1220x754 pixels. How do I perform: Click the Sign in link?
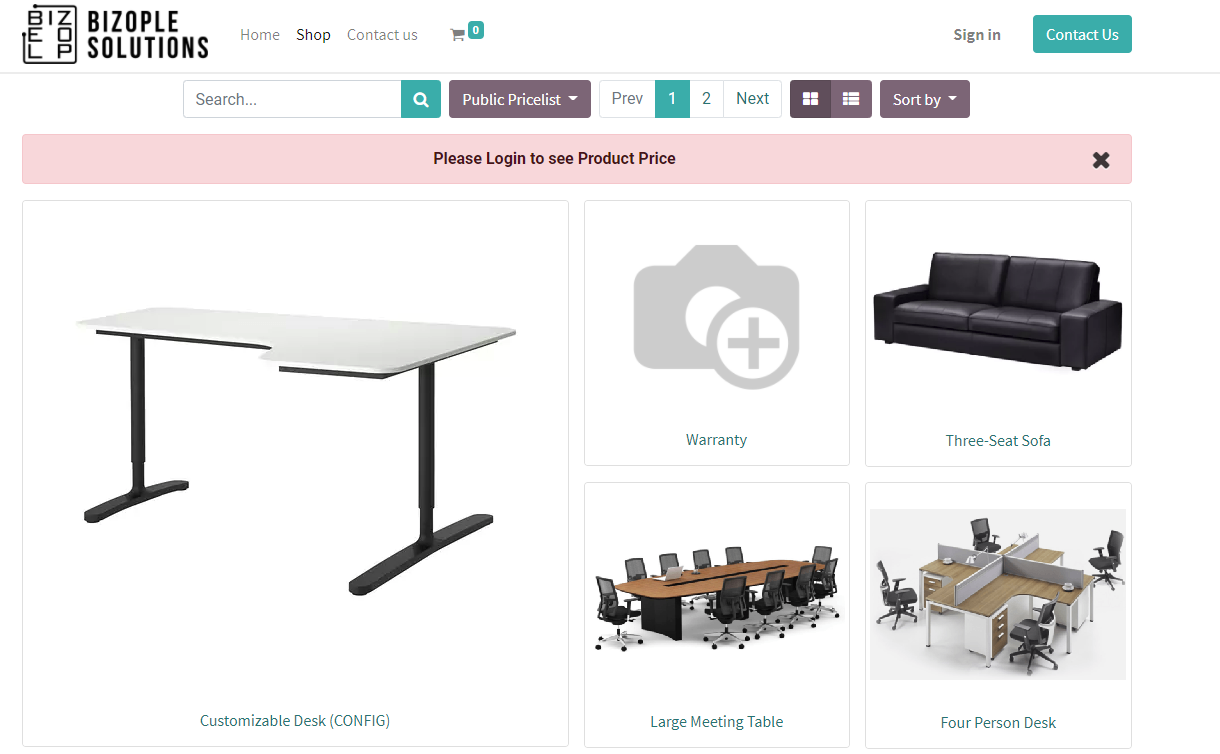pyautogui.click(x=977, y=34)
